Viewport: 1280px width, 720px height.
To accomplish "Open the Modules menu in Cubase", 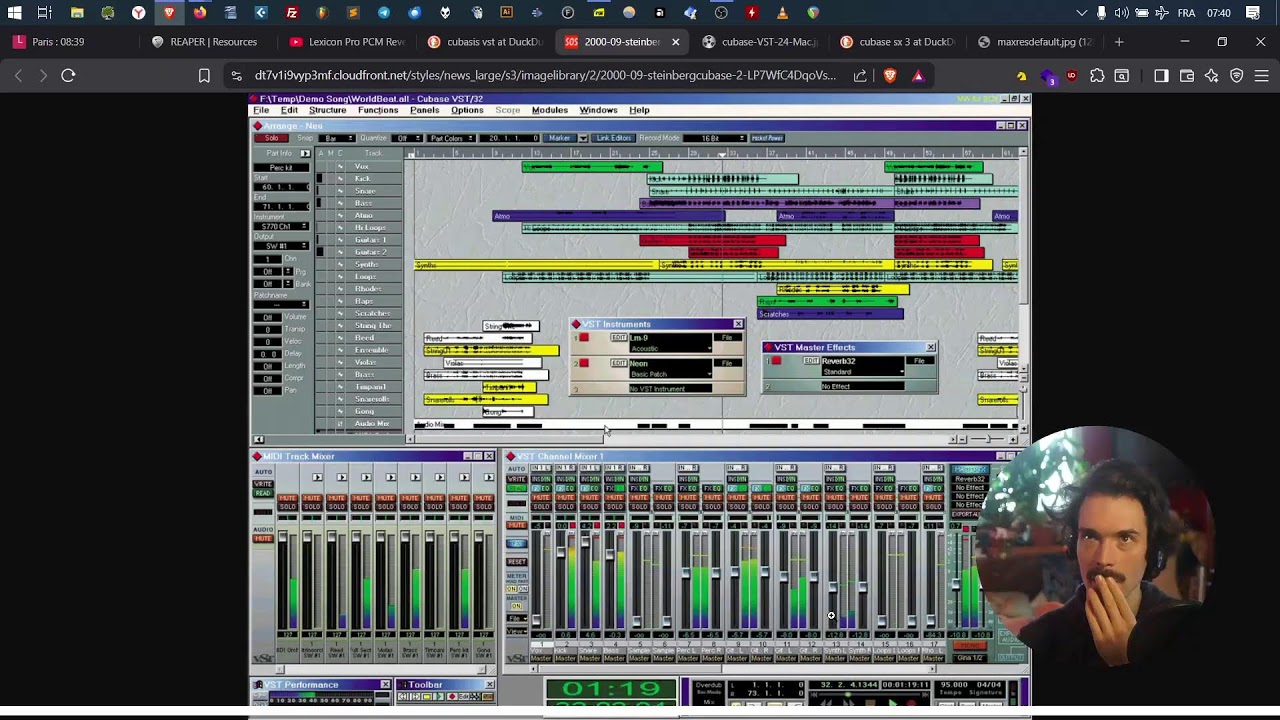I will click(x=549, y=110).
